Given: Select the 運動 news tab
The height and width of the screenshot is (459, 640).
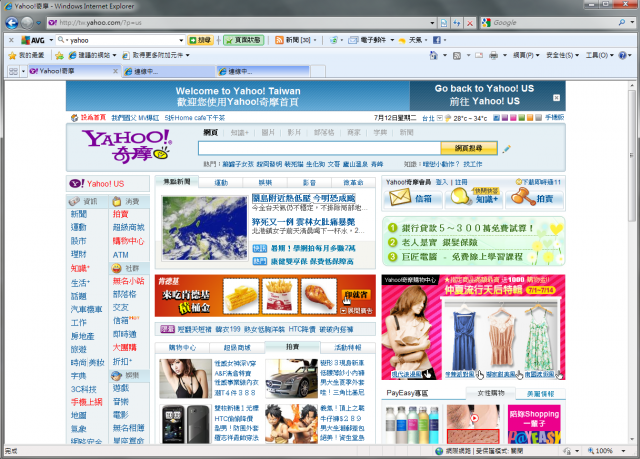Looking at the screenshot, I should (221, 183).
